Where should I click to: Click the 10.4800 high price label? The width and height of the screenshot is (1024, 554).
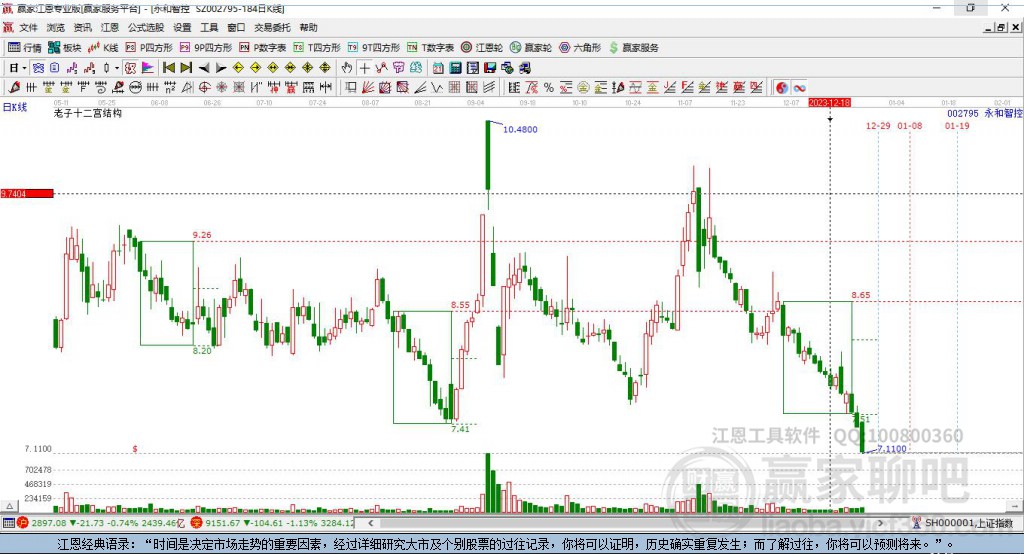click(520, 129)
